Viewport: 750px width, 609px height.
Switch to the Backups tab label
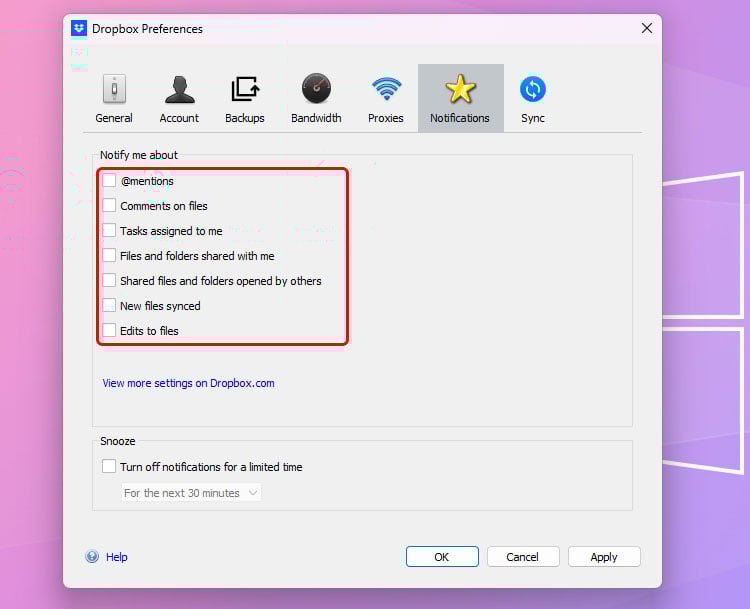pos(245,118)
